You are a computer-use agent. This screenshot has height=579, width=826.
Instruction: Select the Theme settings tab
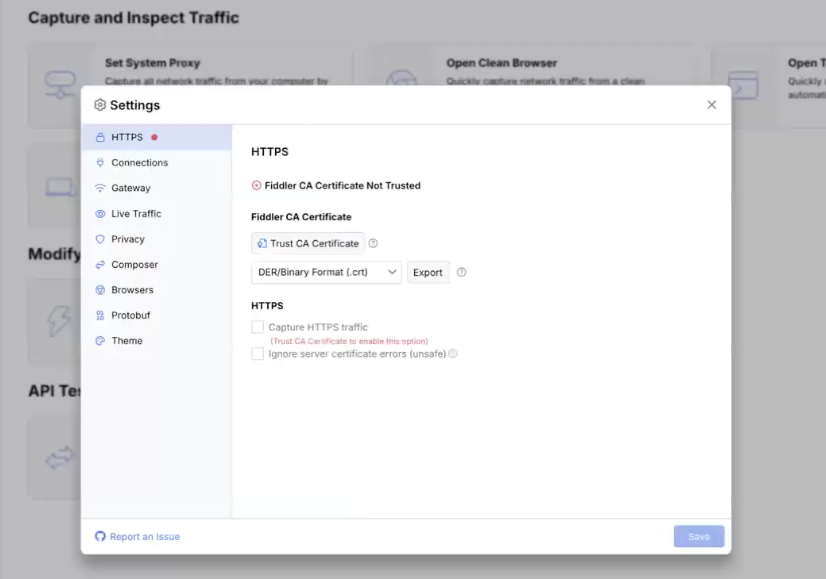pos(156,341)
